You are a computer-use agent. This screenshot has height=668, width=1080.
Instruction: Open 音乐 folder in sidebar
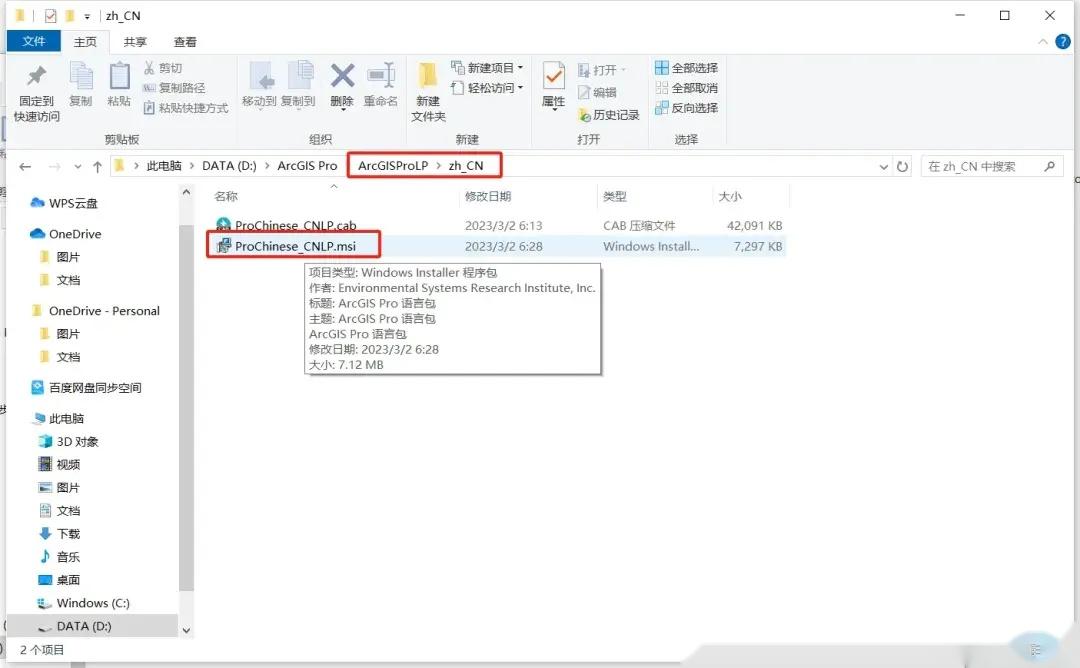(x=68, y=556)
